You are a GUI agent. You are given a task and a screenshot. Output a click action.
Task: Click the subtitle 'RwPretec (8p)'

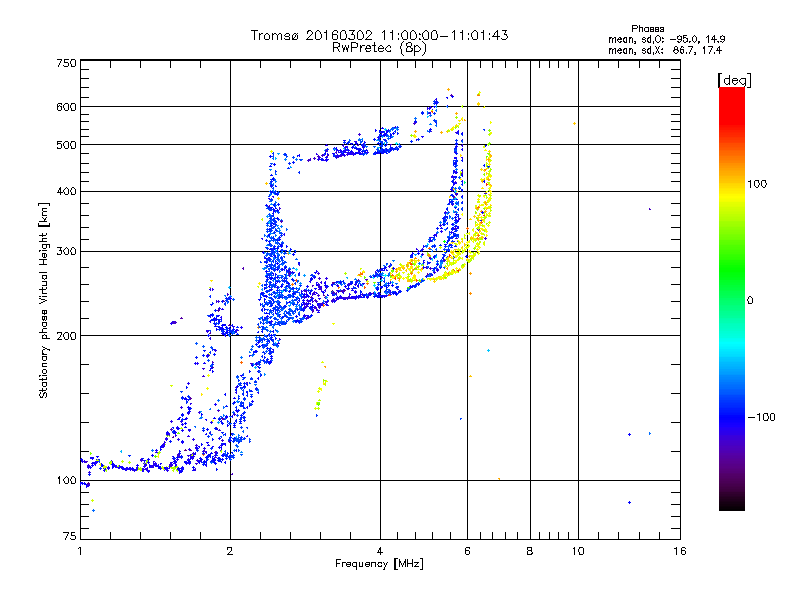tap(379, 48)
